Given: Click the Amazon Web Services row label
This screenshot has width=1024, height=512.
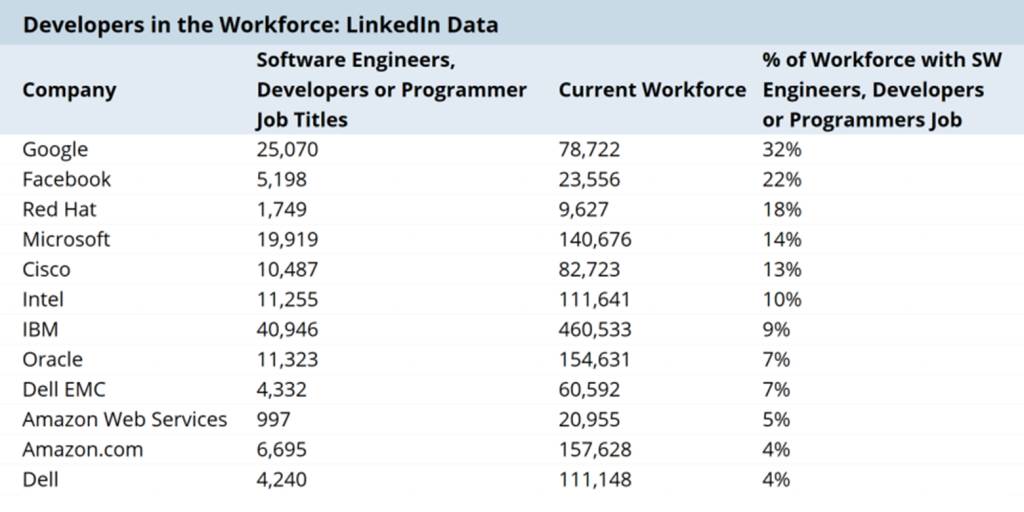Looking at the screenshot, I should [125, 420].
